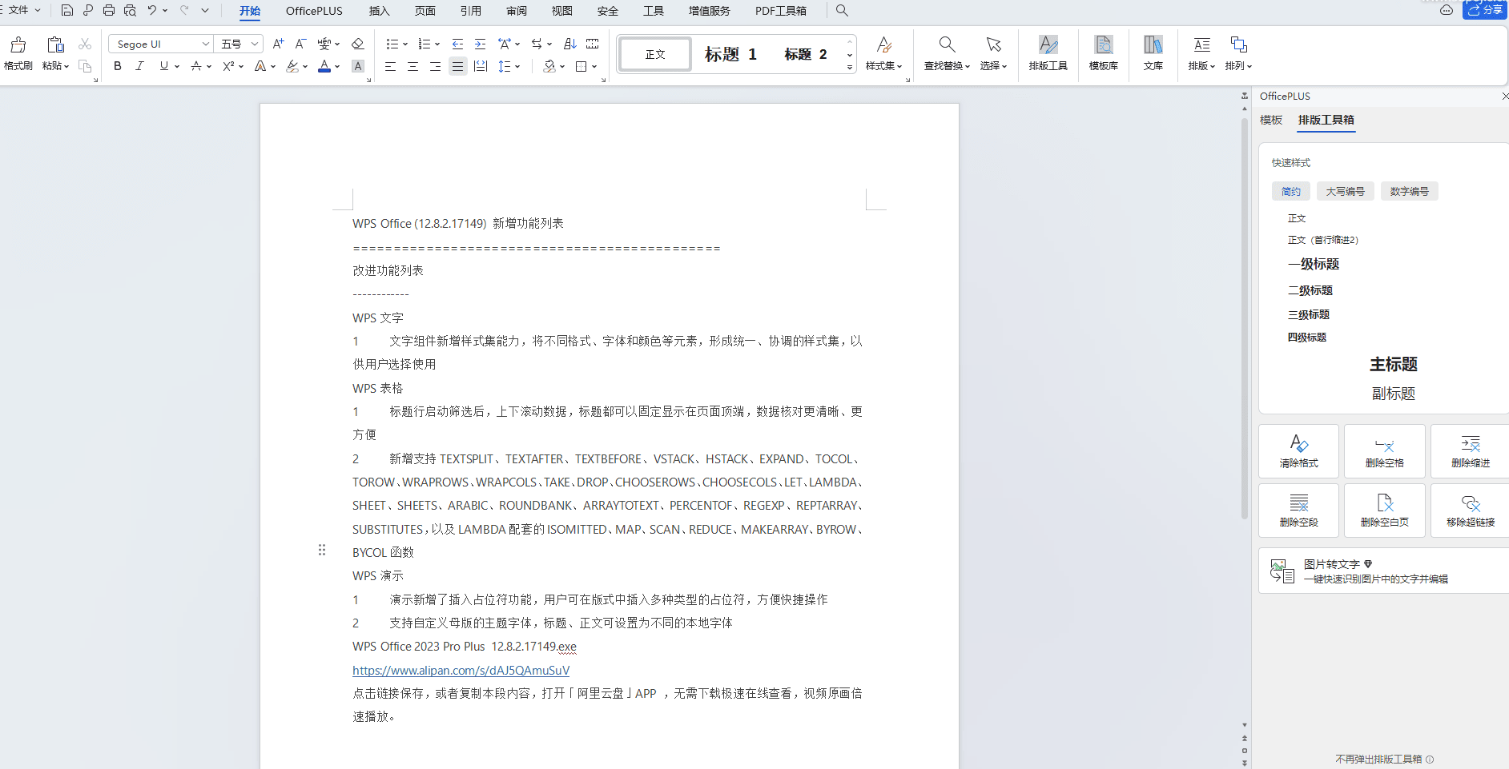Toggle Italic formatting
1509x769 pixels.
(139, 66)
